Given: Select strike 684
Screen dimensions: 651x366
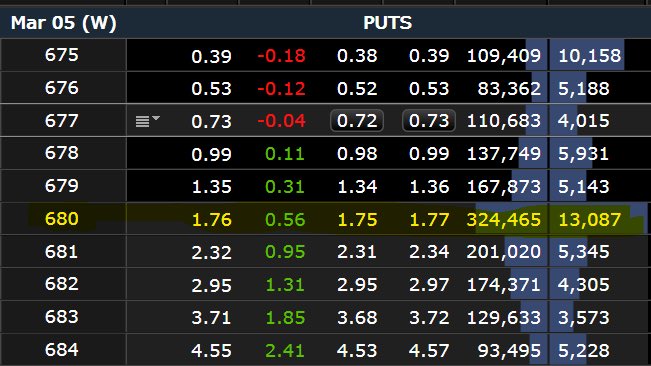Looking at the screenshot, I should (x=62, y=350).
